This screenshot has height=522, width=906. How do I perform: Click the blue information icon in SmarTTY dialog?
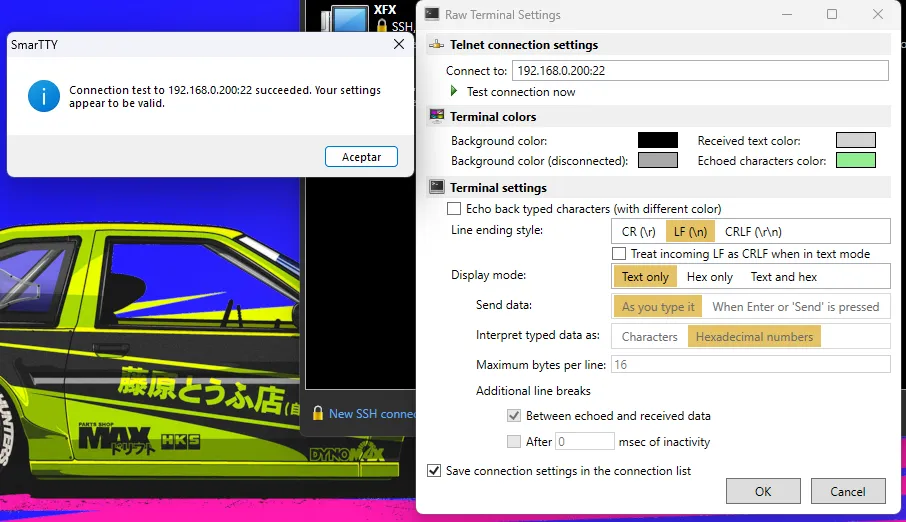pyautogui.click(x=43, y=96)
